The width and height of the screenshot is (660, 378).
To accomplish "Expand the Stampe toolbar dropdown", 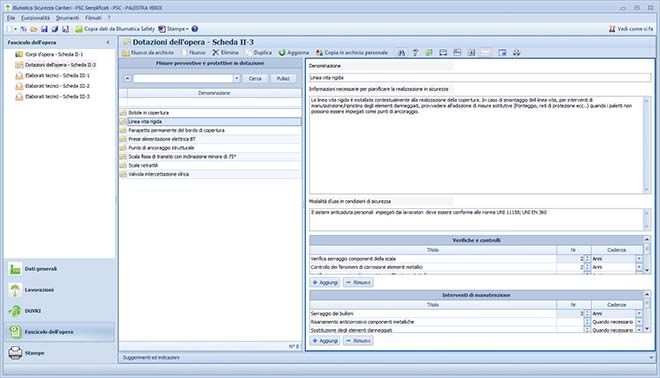I will click(187, 29).
